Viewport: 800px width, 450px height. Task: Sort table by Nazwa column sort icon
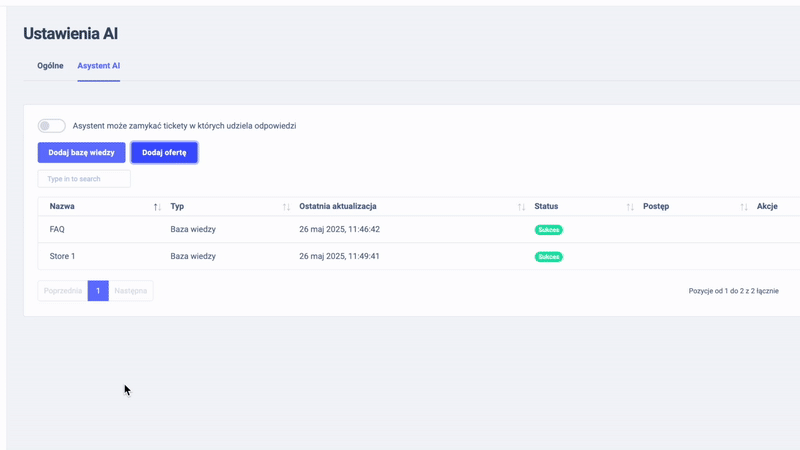tap(157, 207)
